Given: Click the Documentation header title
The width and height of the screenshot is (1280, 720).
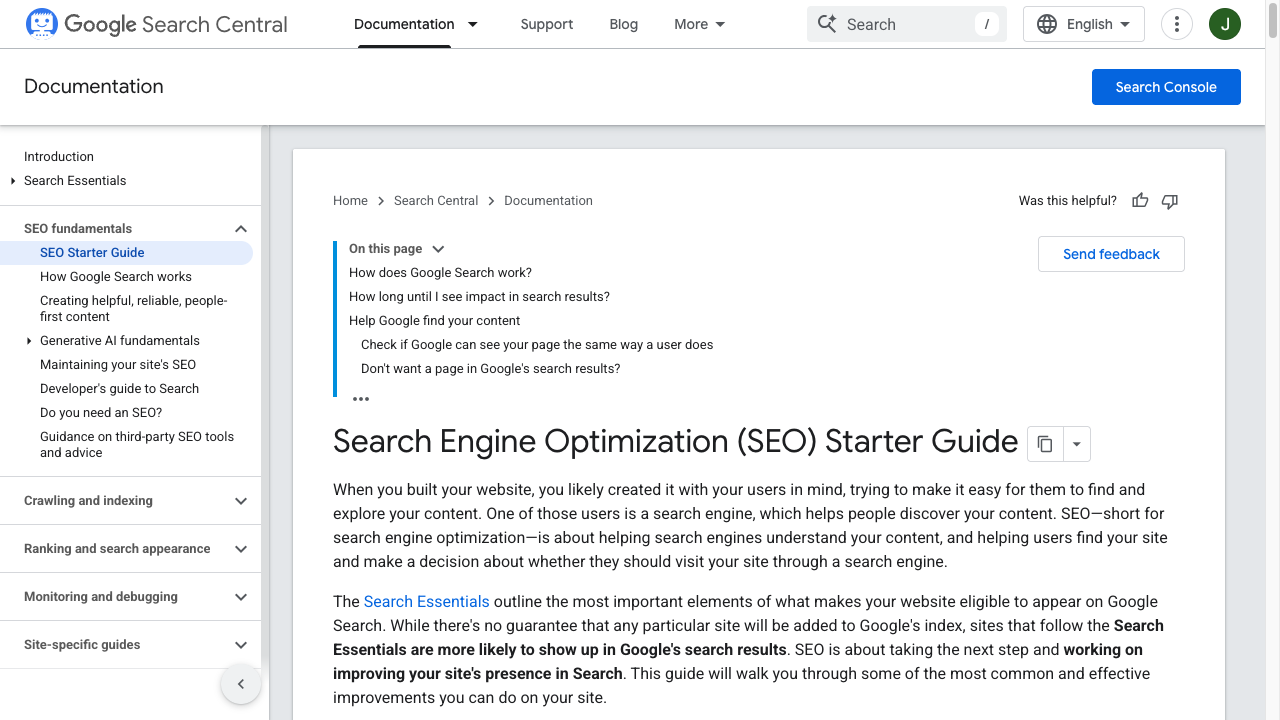Looking at the screenshot, I should [94, 87].
